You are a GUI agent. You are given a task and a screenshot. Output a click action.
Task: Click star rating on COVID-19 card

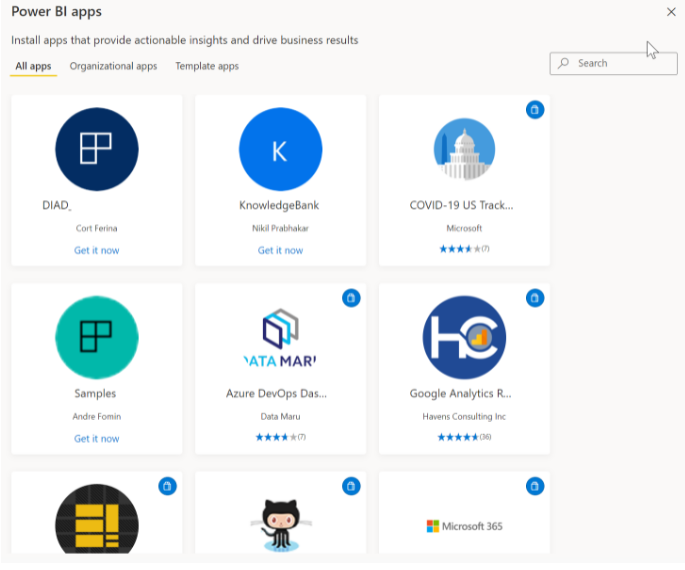[464, 249]
